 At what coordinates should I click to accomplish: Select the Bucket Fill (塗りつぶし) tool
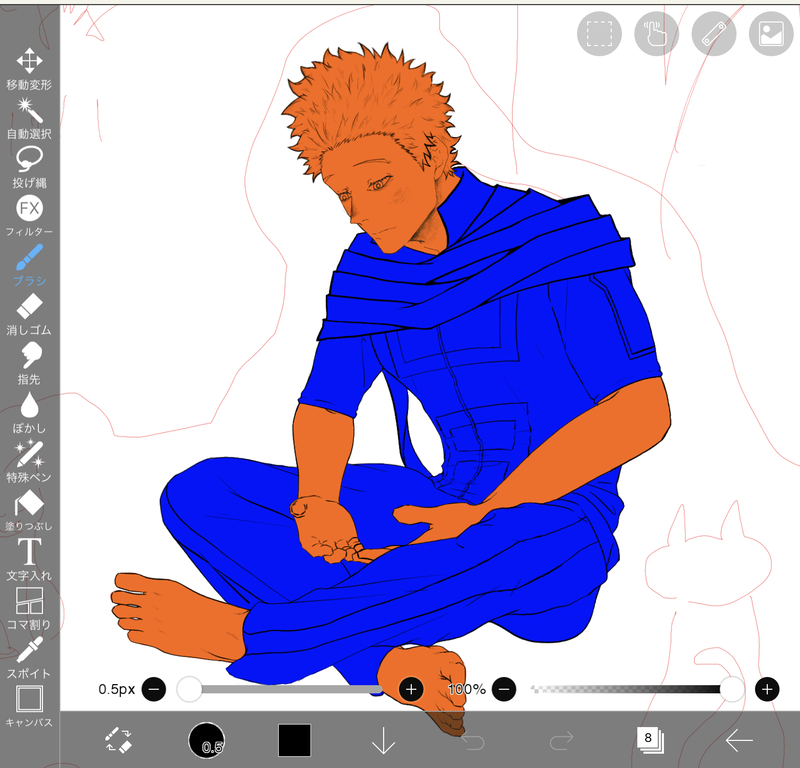pos(29,510)
